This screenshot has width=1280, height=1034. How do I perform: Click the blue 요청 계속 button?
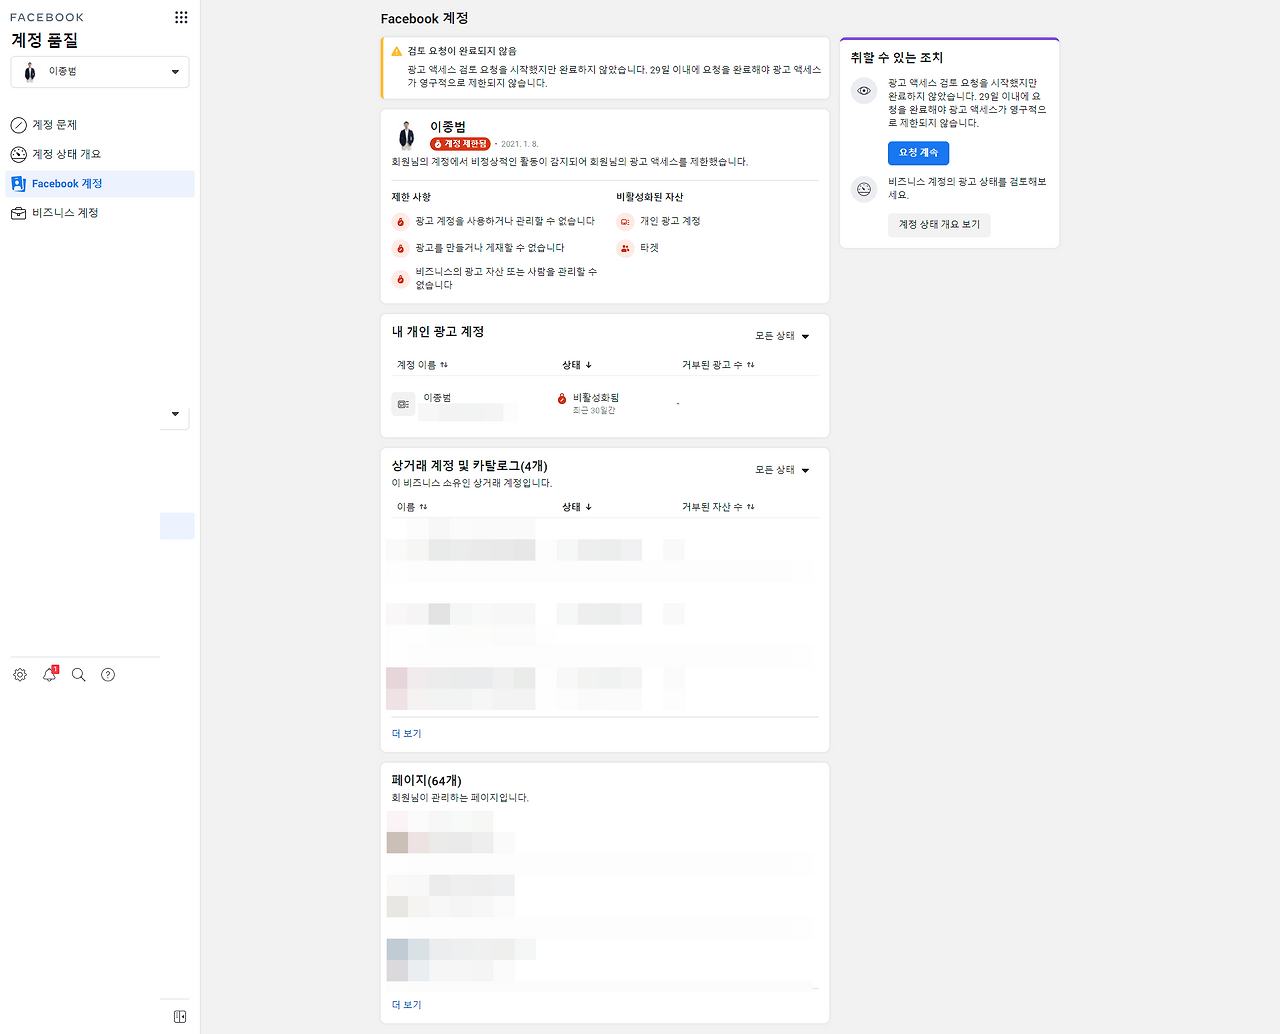click(x=918, y=153)
